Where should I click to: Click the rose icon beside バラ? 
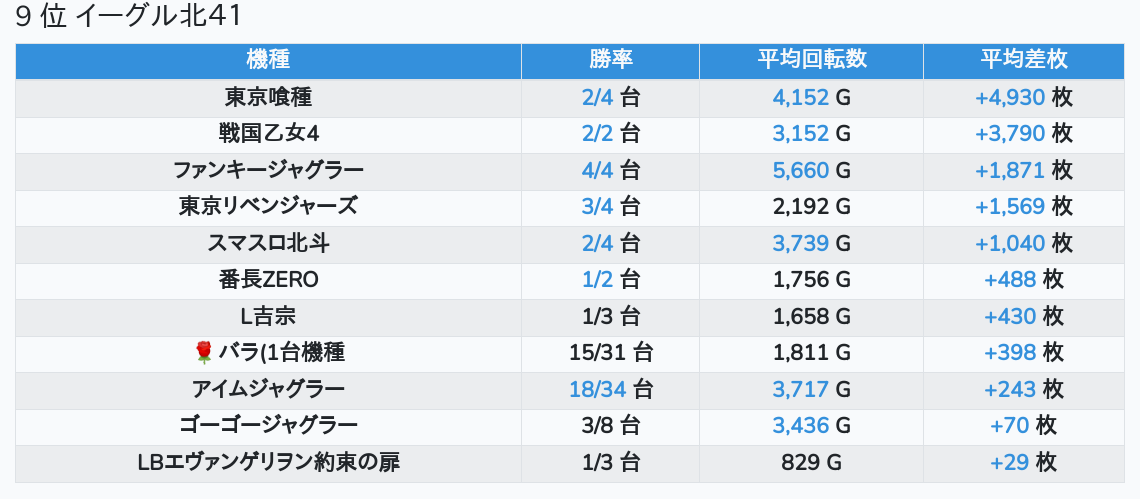pos(204,352)
